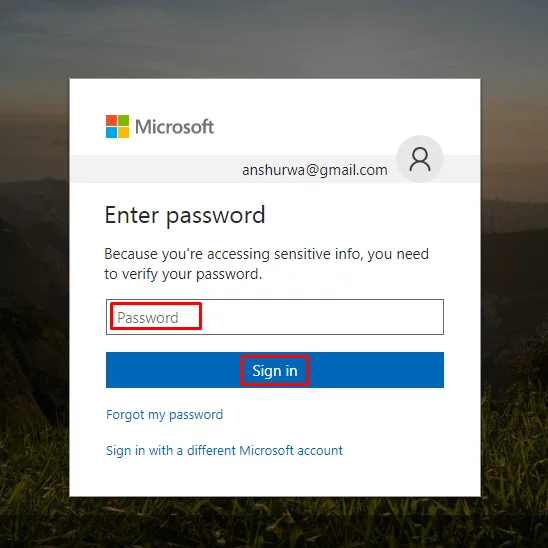Click the cloudy sky above the dialog
The image size is (548, 548).
274,38
